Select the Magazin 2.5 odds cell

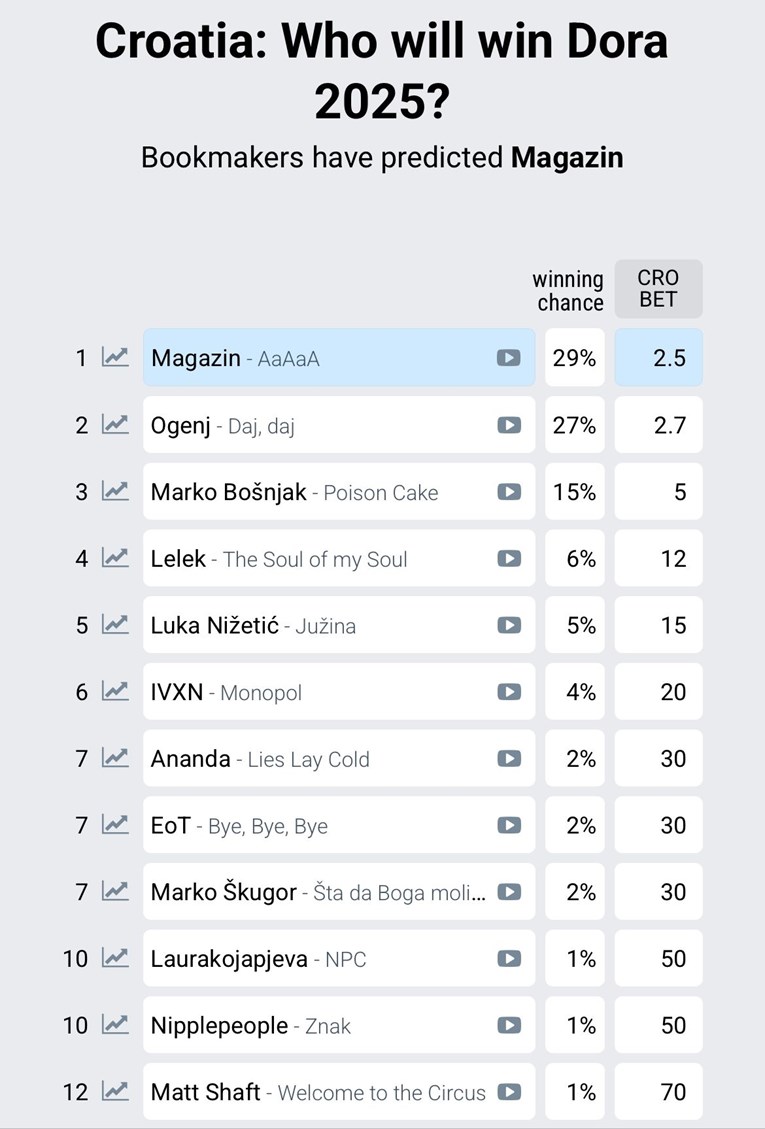click(x=658, y=358)
